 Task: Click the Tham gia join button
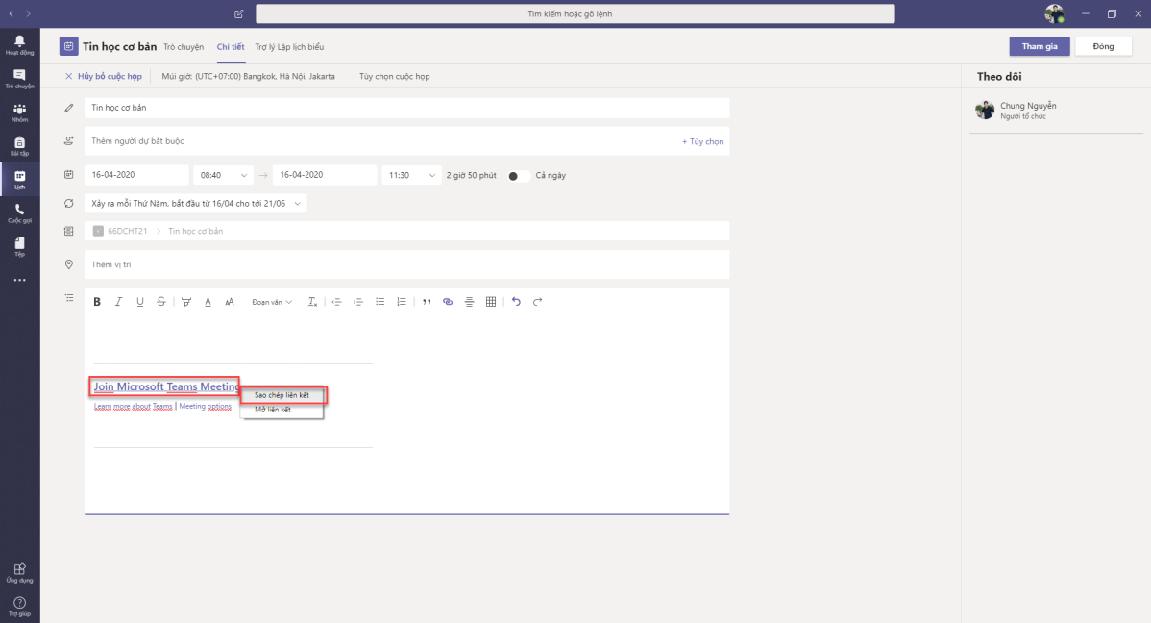(1039, 46)
